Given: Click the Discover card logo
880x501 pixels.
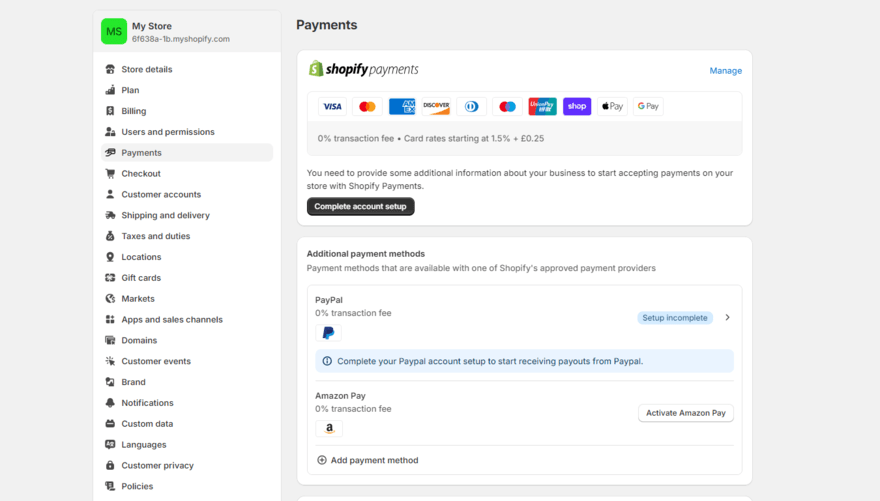Looking at the screenshot, I should (436, 106).
